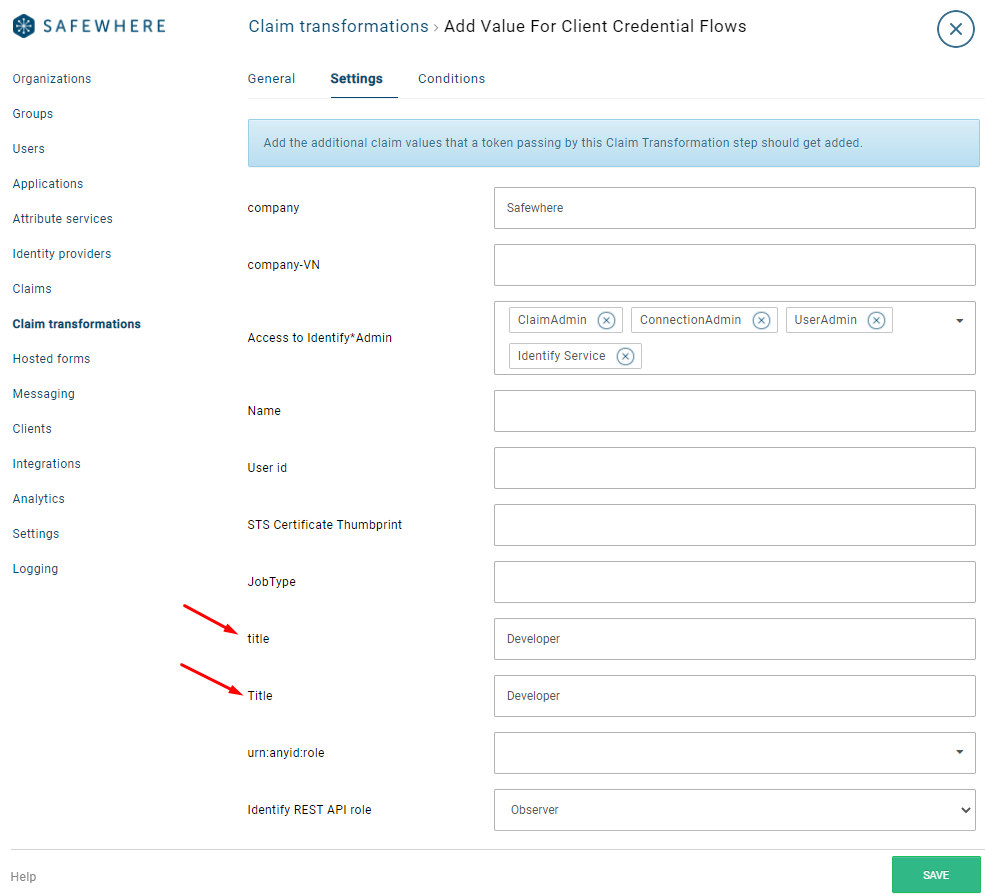Screen dimensions: 985x896
Task: Focus the lowercase title input field
Action: [734, 639]
